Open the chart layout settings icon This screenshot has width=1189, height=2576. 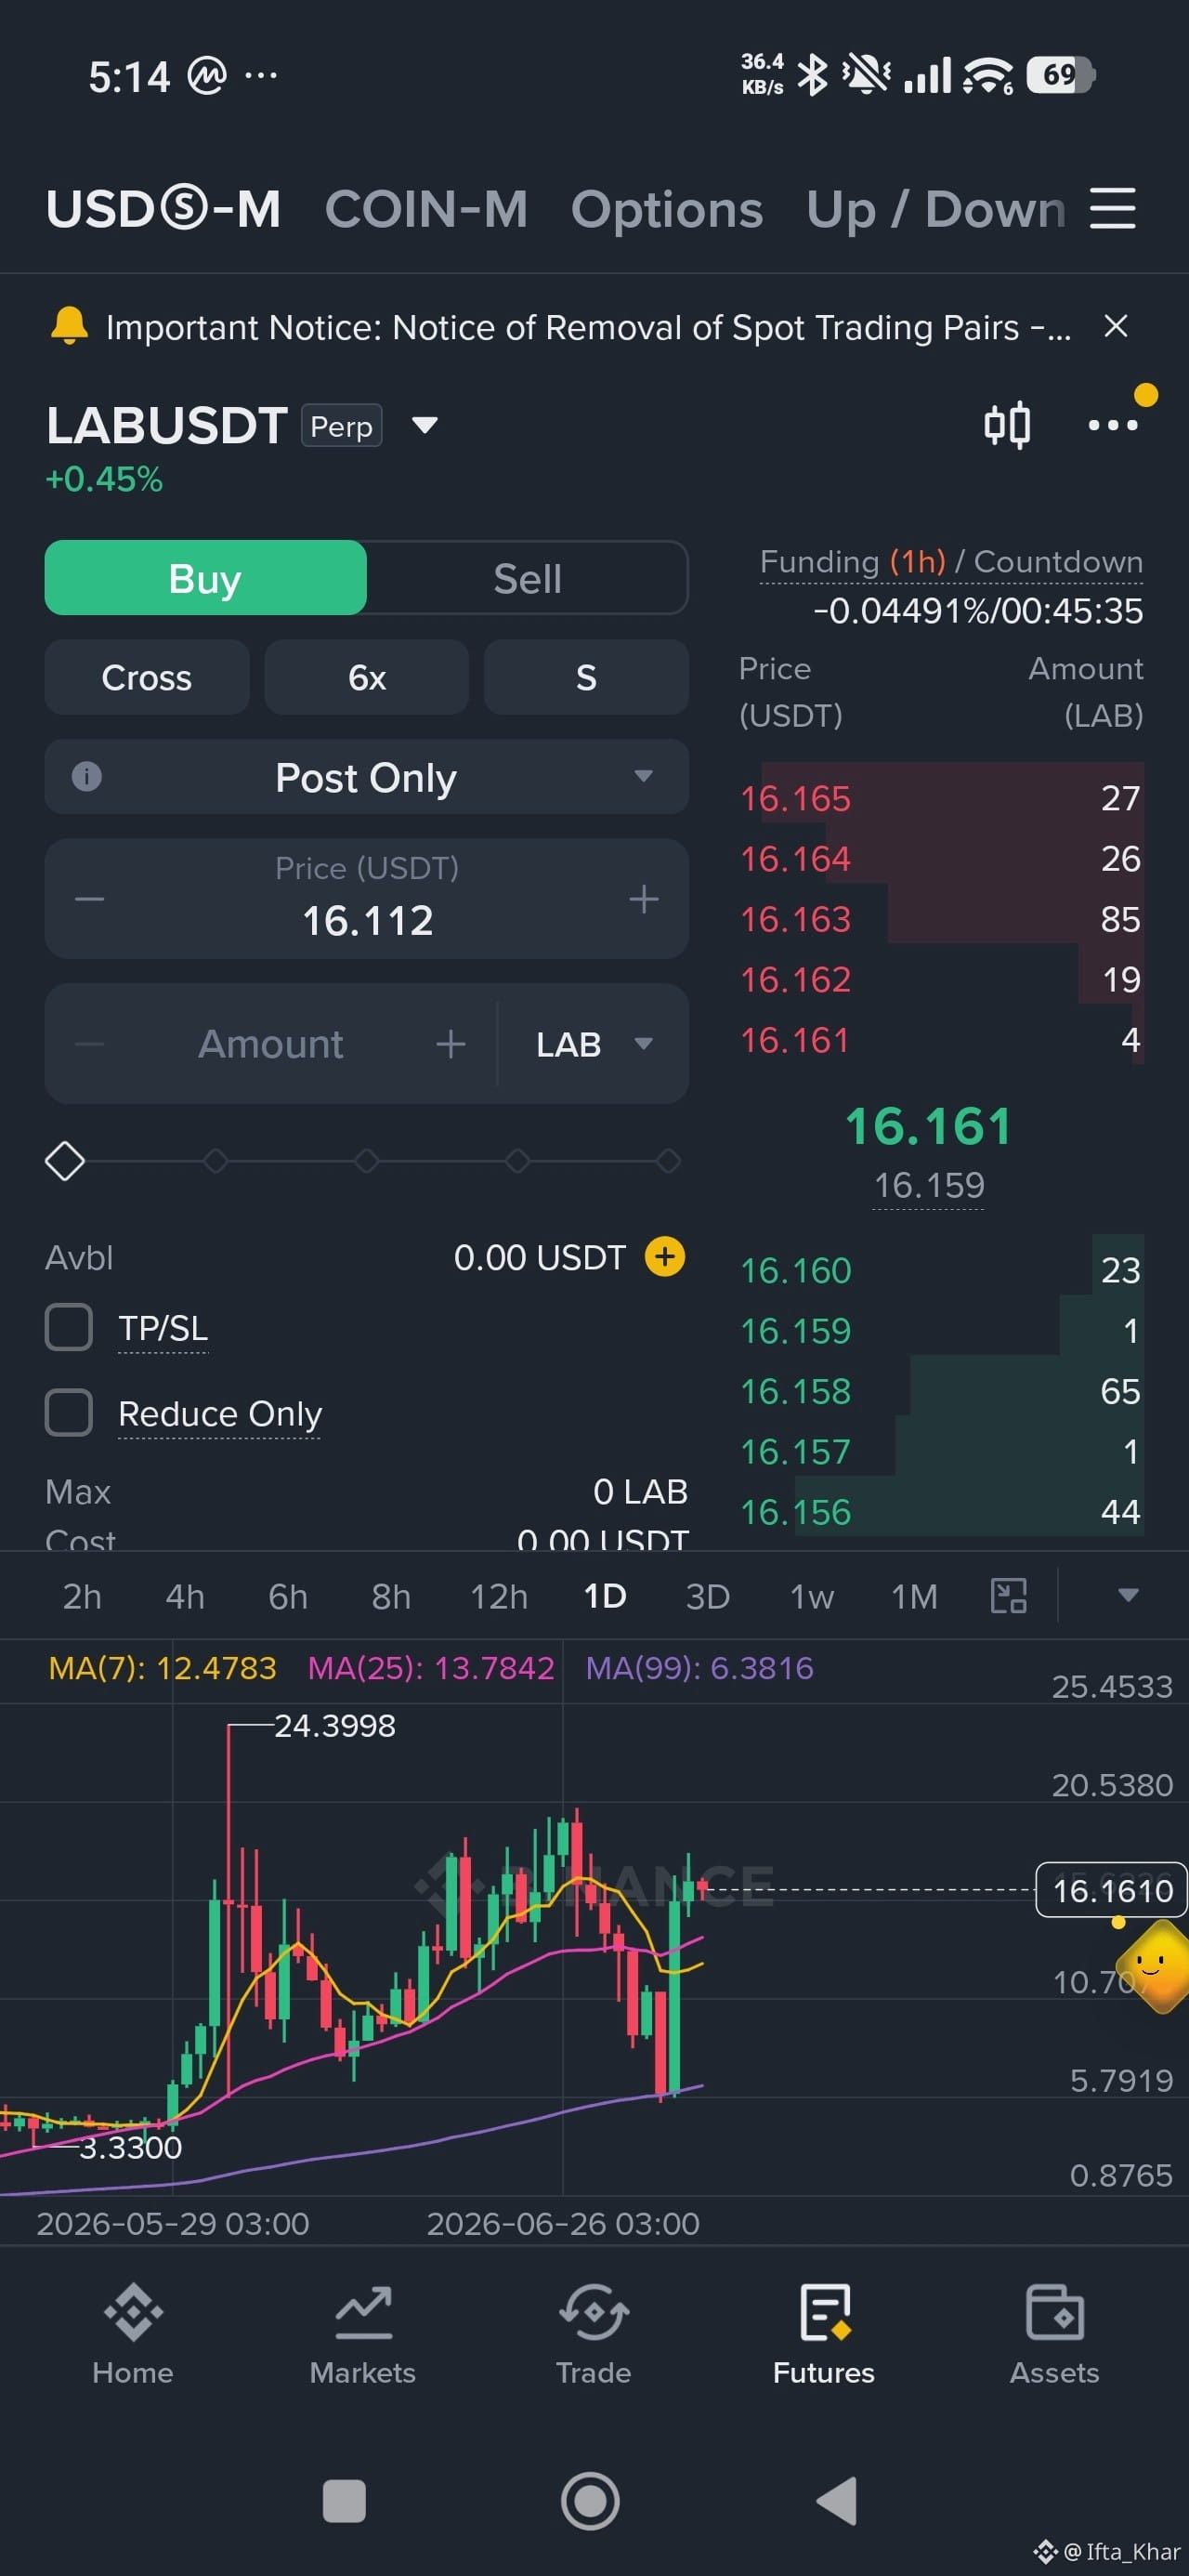point(1008,1595)
